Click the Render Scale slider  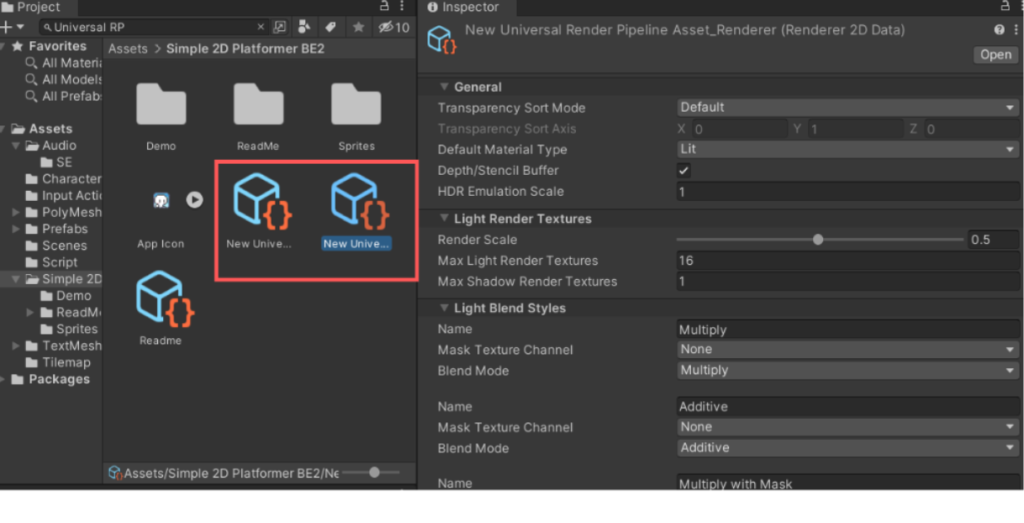click(x=818, y=240)
